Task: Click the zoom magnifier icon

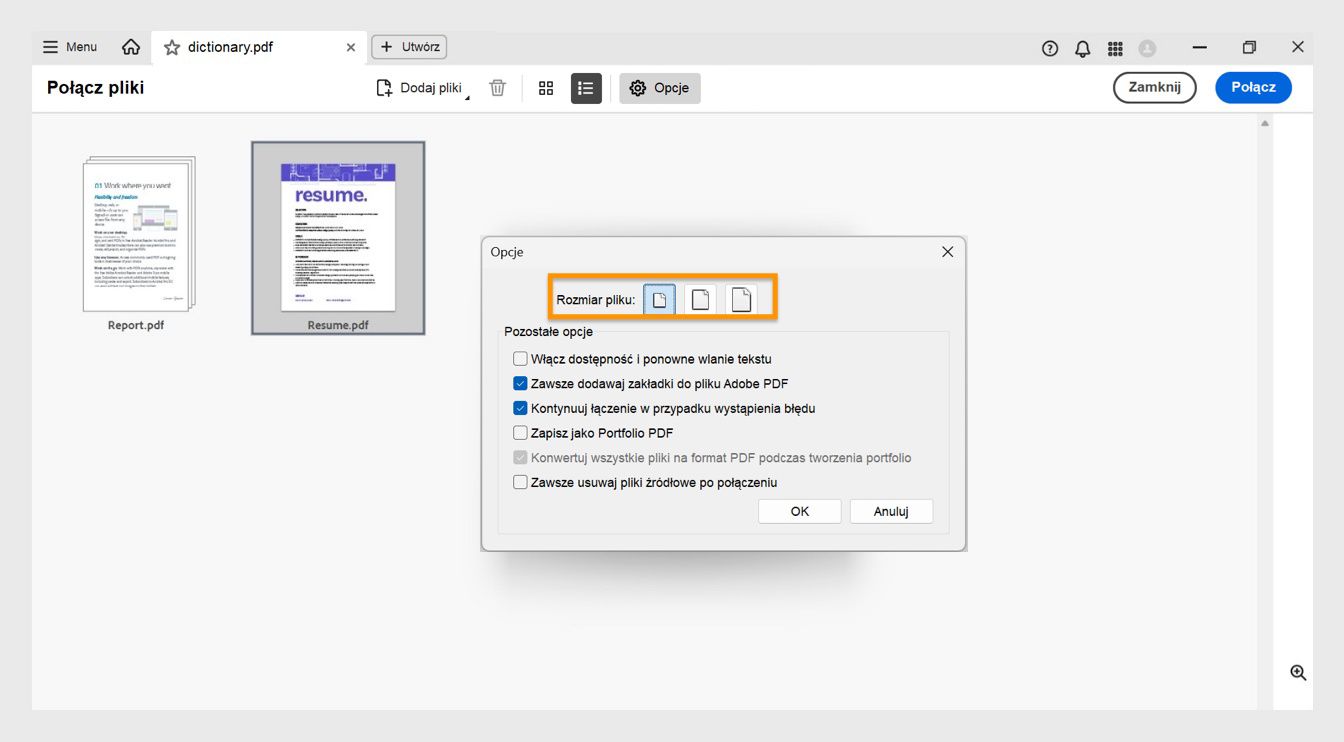Action: click(1298, 672)
